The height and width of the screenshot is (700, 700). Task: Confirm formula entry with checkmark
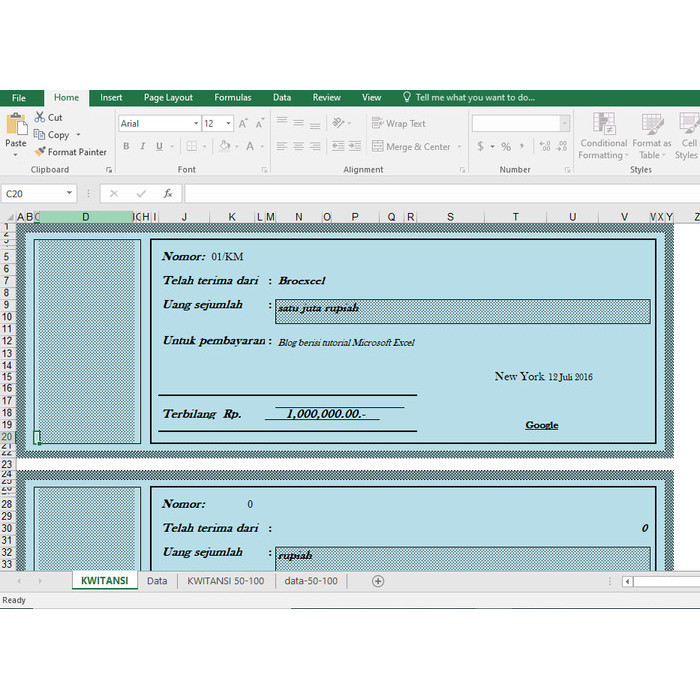pyautogui.click(x=142, y=194)
